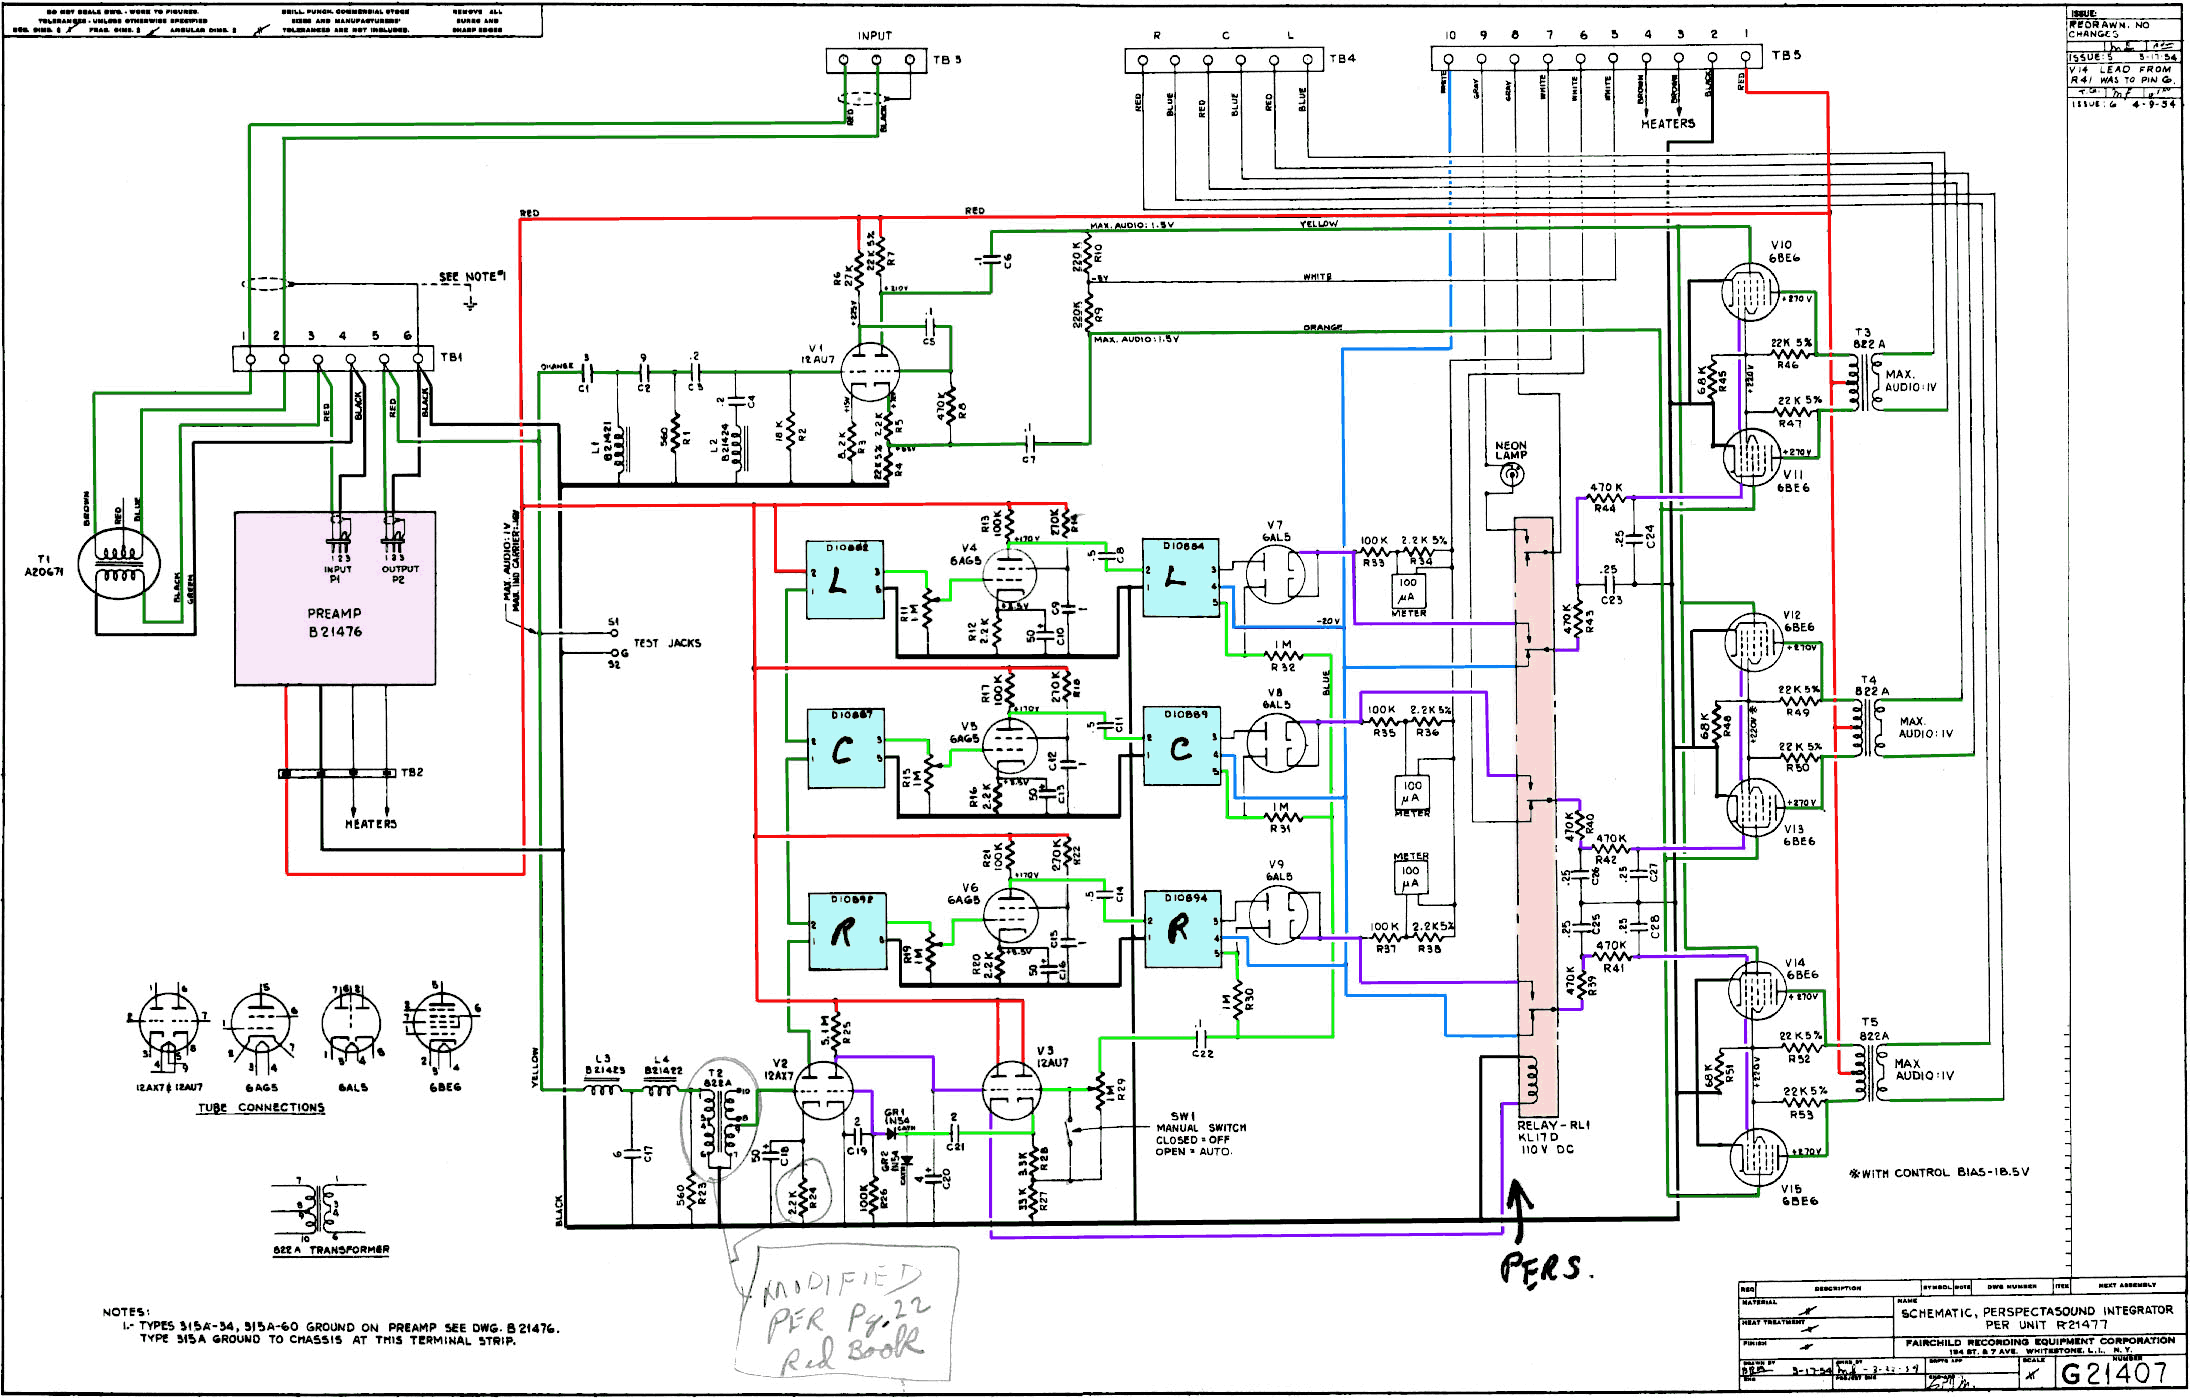Viewport: 2190px width, 1398px height.
Task: Click the V1 12AU7 tube symbol
Action: coord(868,372)
